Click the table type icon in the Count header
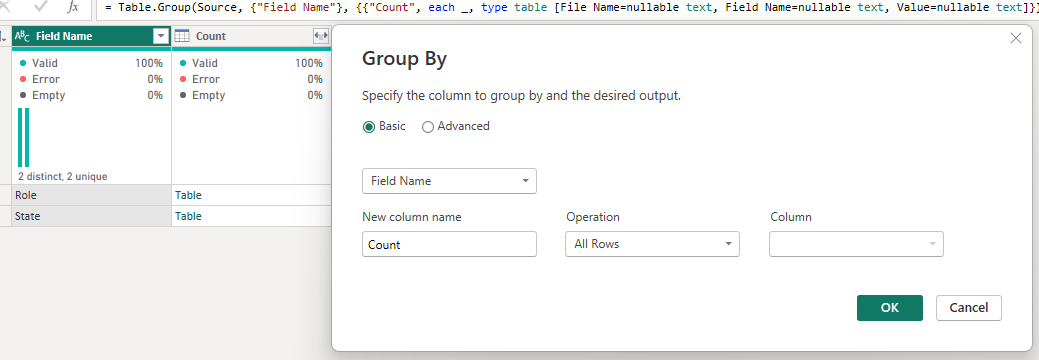 pos(182,36)
